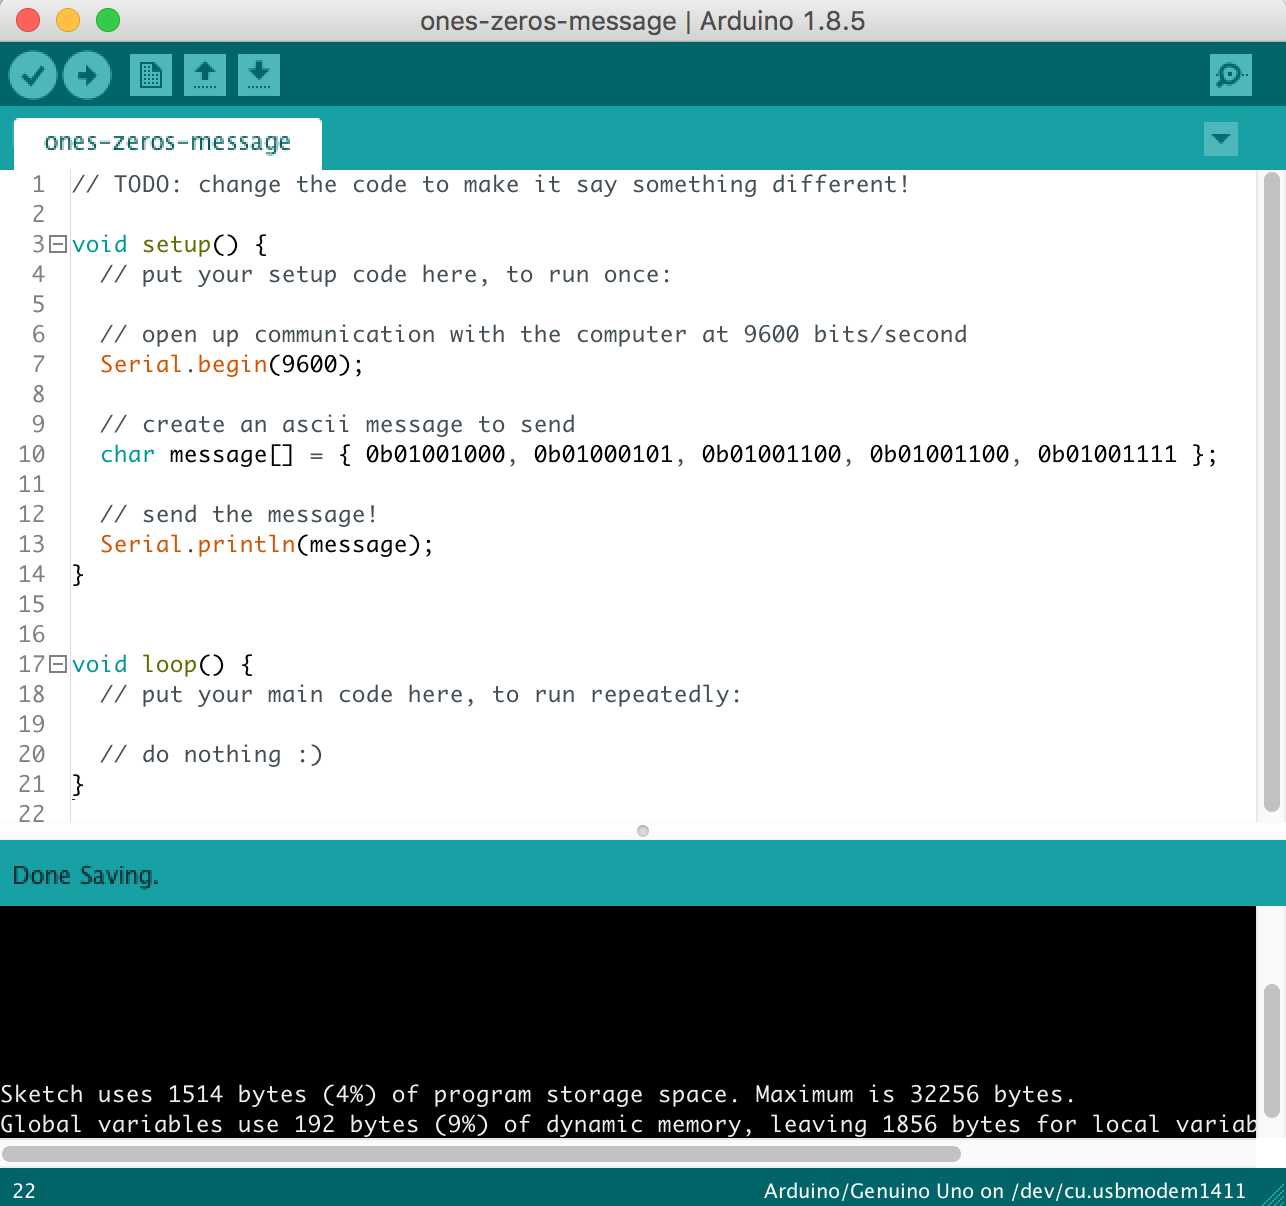Click the "send the message!" comment
Viewport: 1286px width, 1206px height.
point(238,515)
